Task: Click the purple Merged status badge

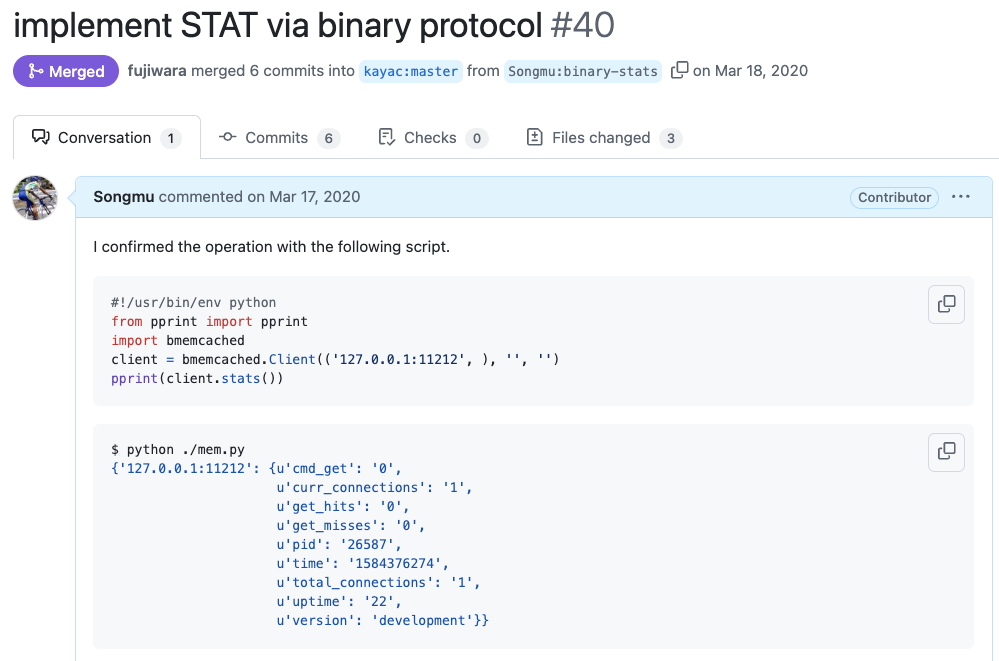Action: point(66,71)
